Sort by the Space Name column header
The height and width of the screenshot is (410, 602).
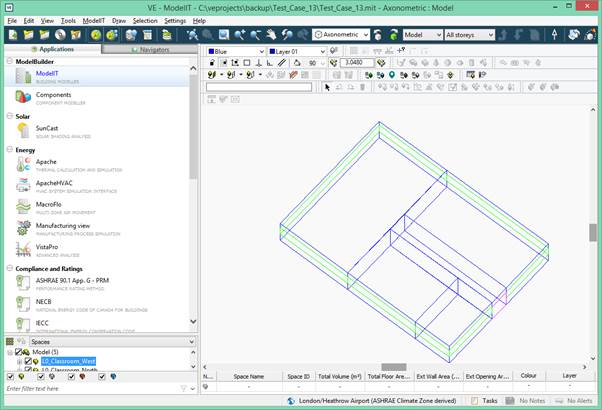tap(248, 376)
